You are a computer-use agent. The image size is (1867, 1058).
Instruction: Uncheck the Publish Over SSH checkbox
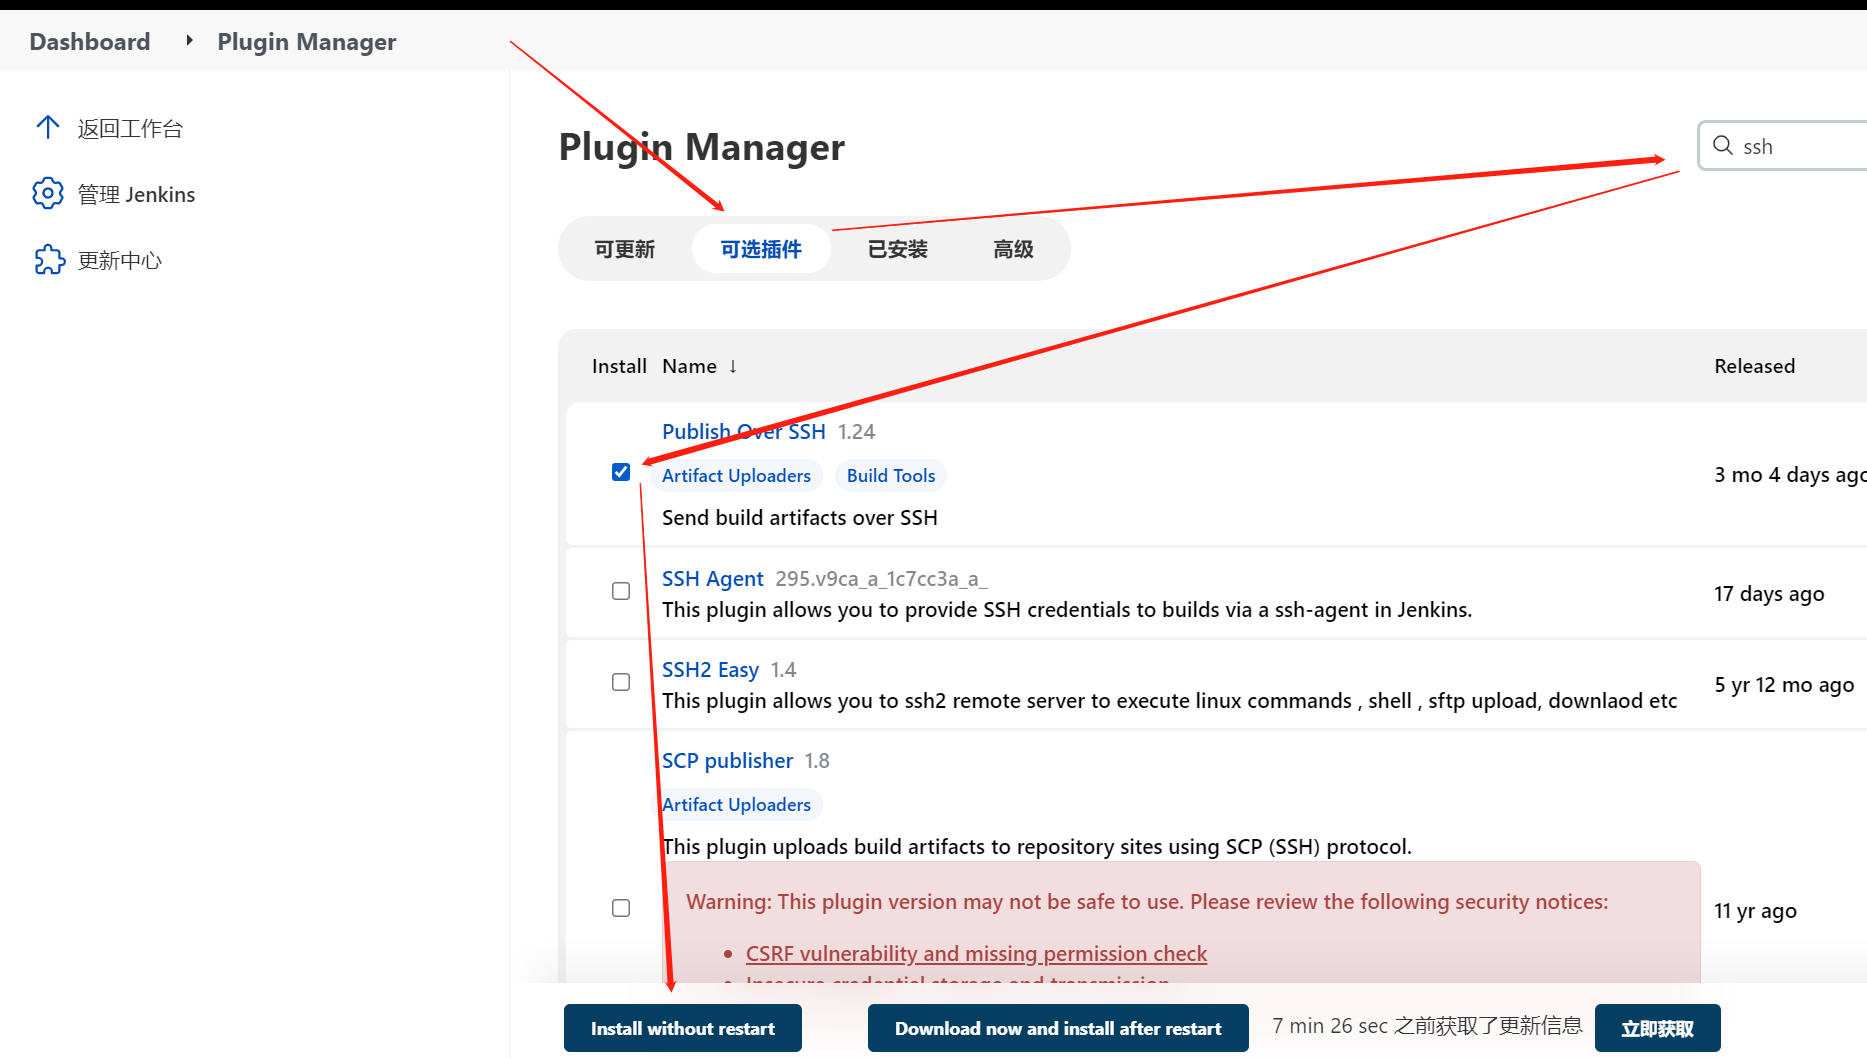tap(621, 472)
